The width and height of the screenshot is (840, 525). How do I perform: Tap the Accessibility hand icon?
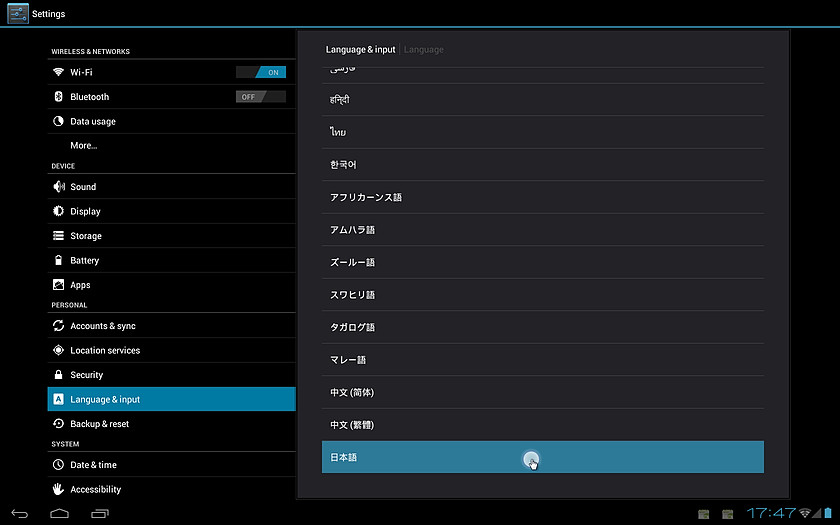tap(58, 489)
